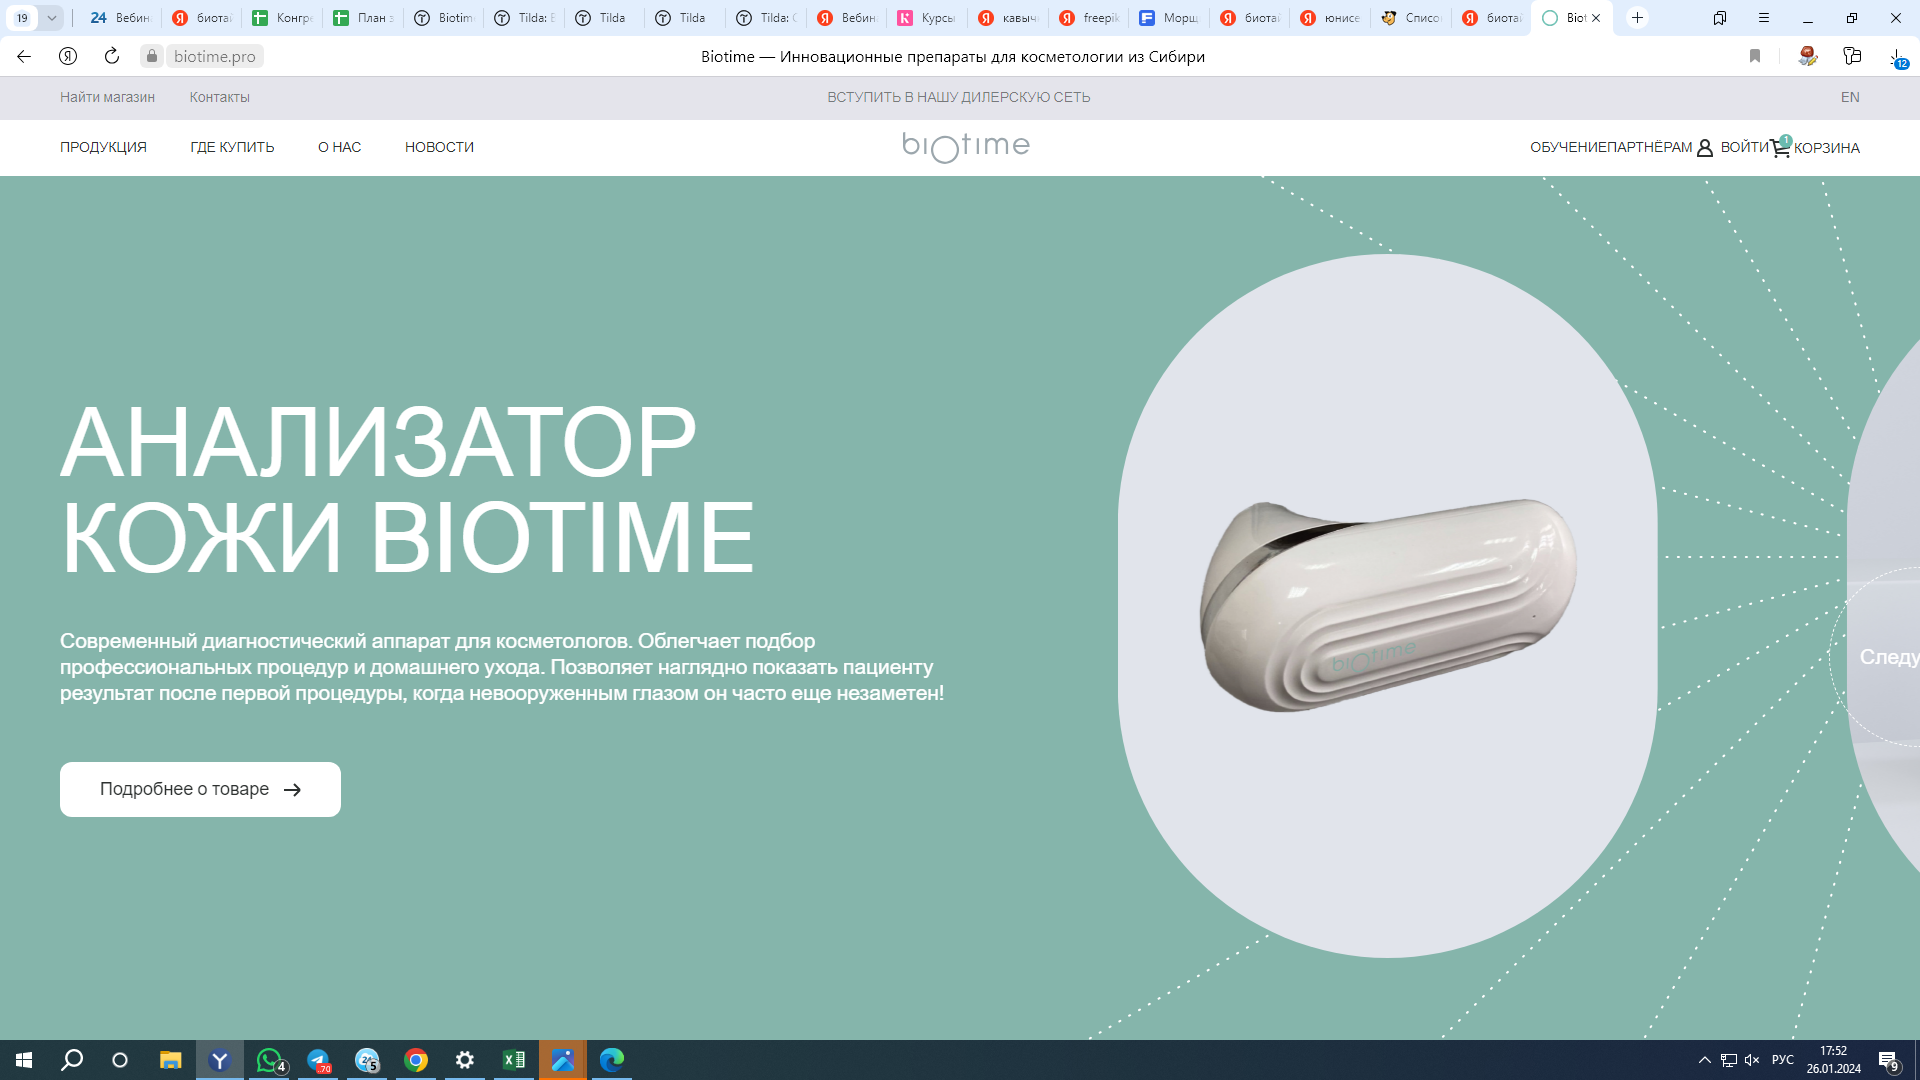Viewport: 1920px width, 1080px height.
Task: Click the page bookmark icon
Action: [x=1755, y=56]
